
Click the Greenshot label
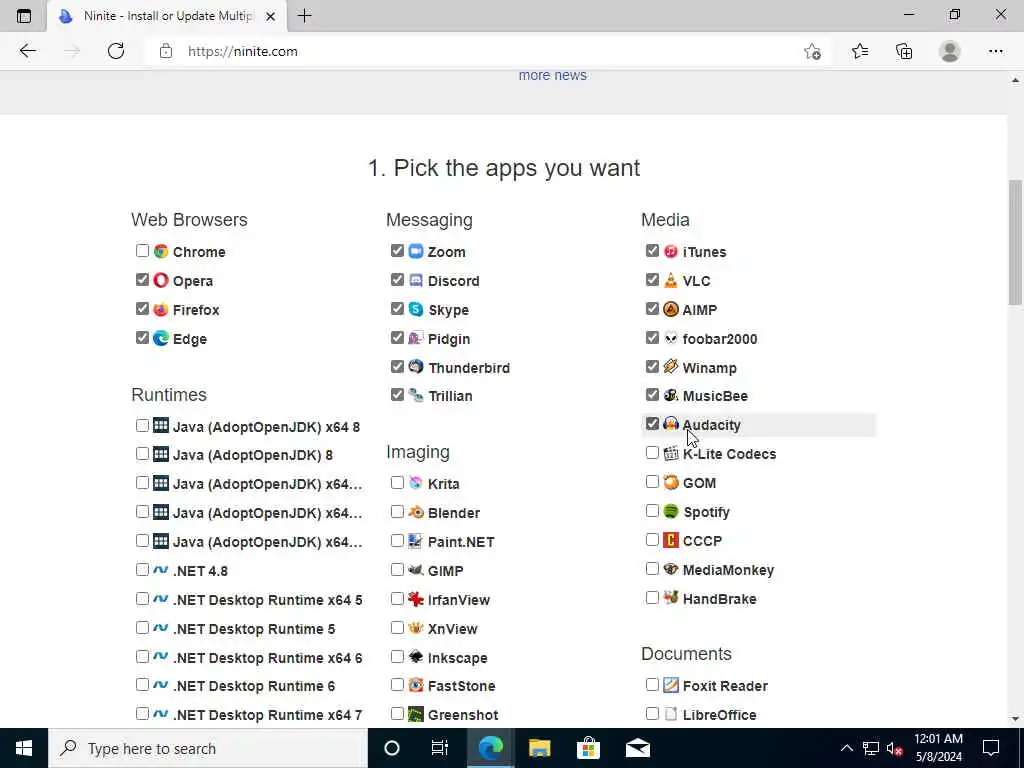463,715
